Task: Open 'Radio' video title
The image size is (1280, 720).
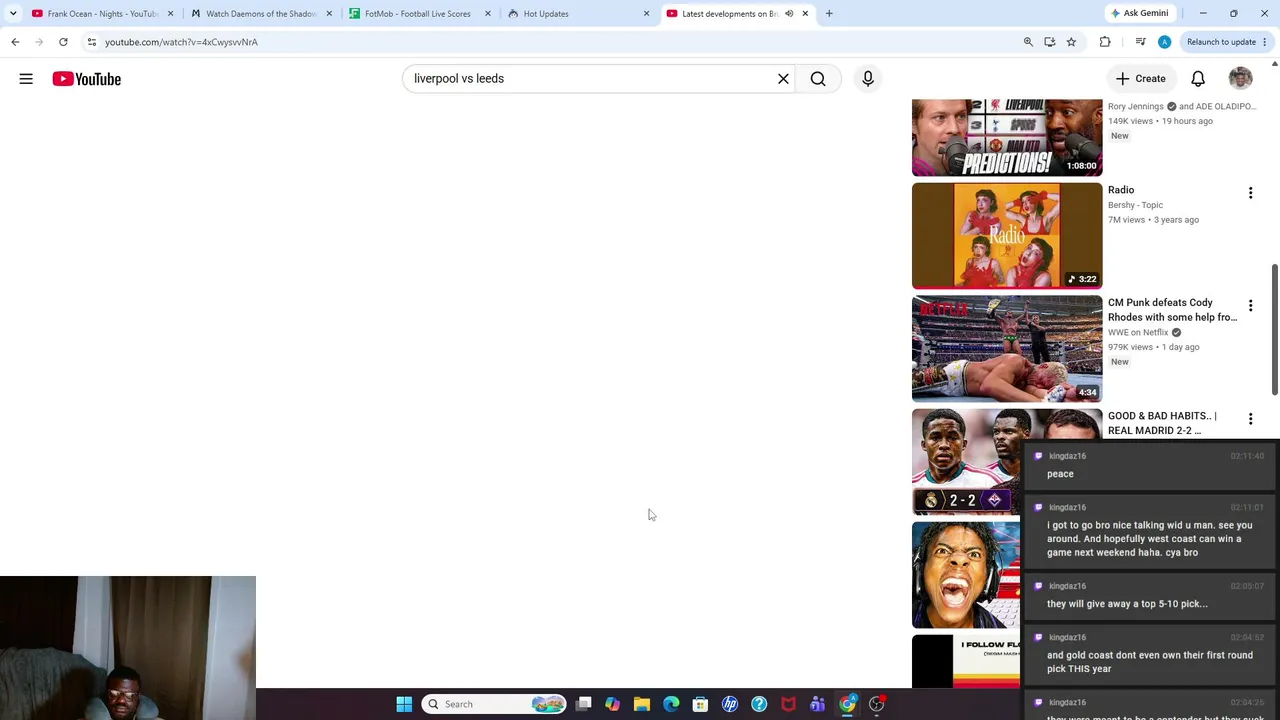Action: tap(1121, 190)
